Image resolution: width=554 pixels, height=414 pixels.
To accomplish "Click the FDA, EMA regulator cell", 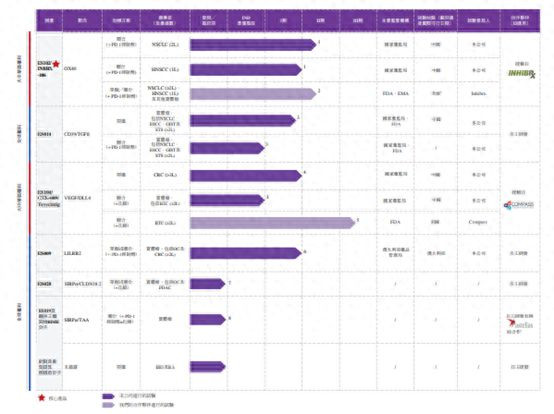I will [x=395, y=94].
